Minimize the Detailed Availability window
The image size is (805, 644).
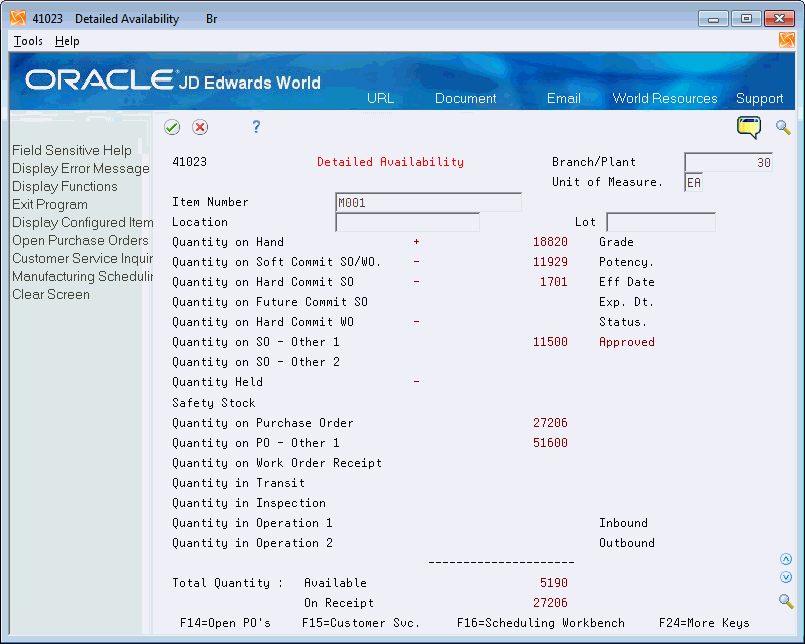[x=713, y=19]
